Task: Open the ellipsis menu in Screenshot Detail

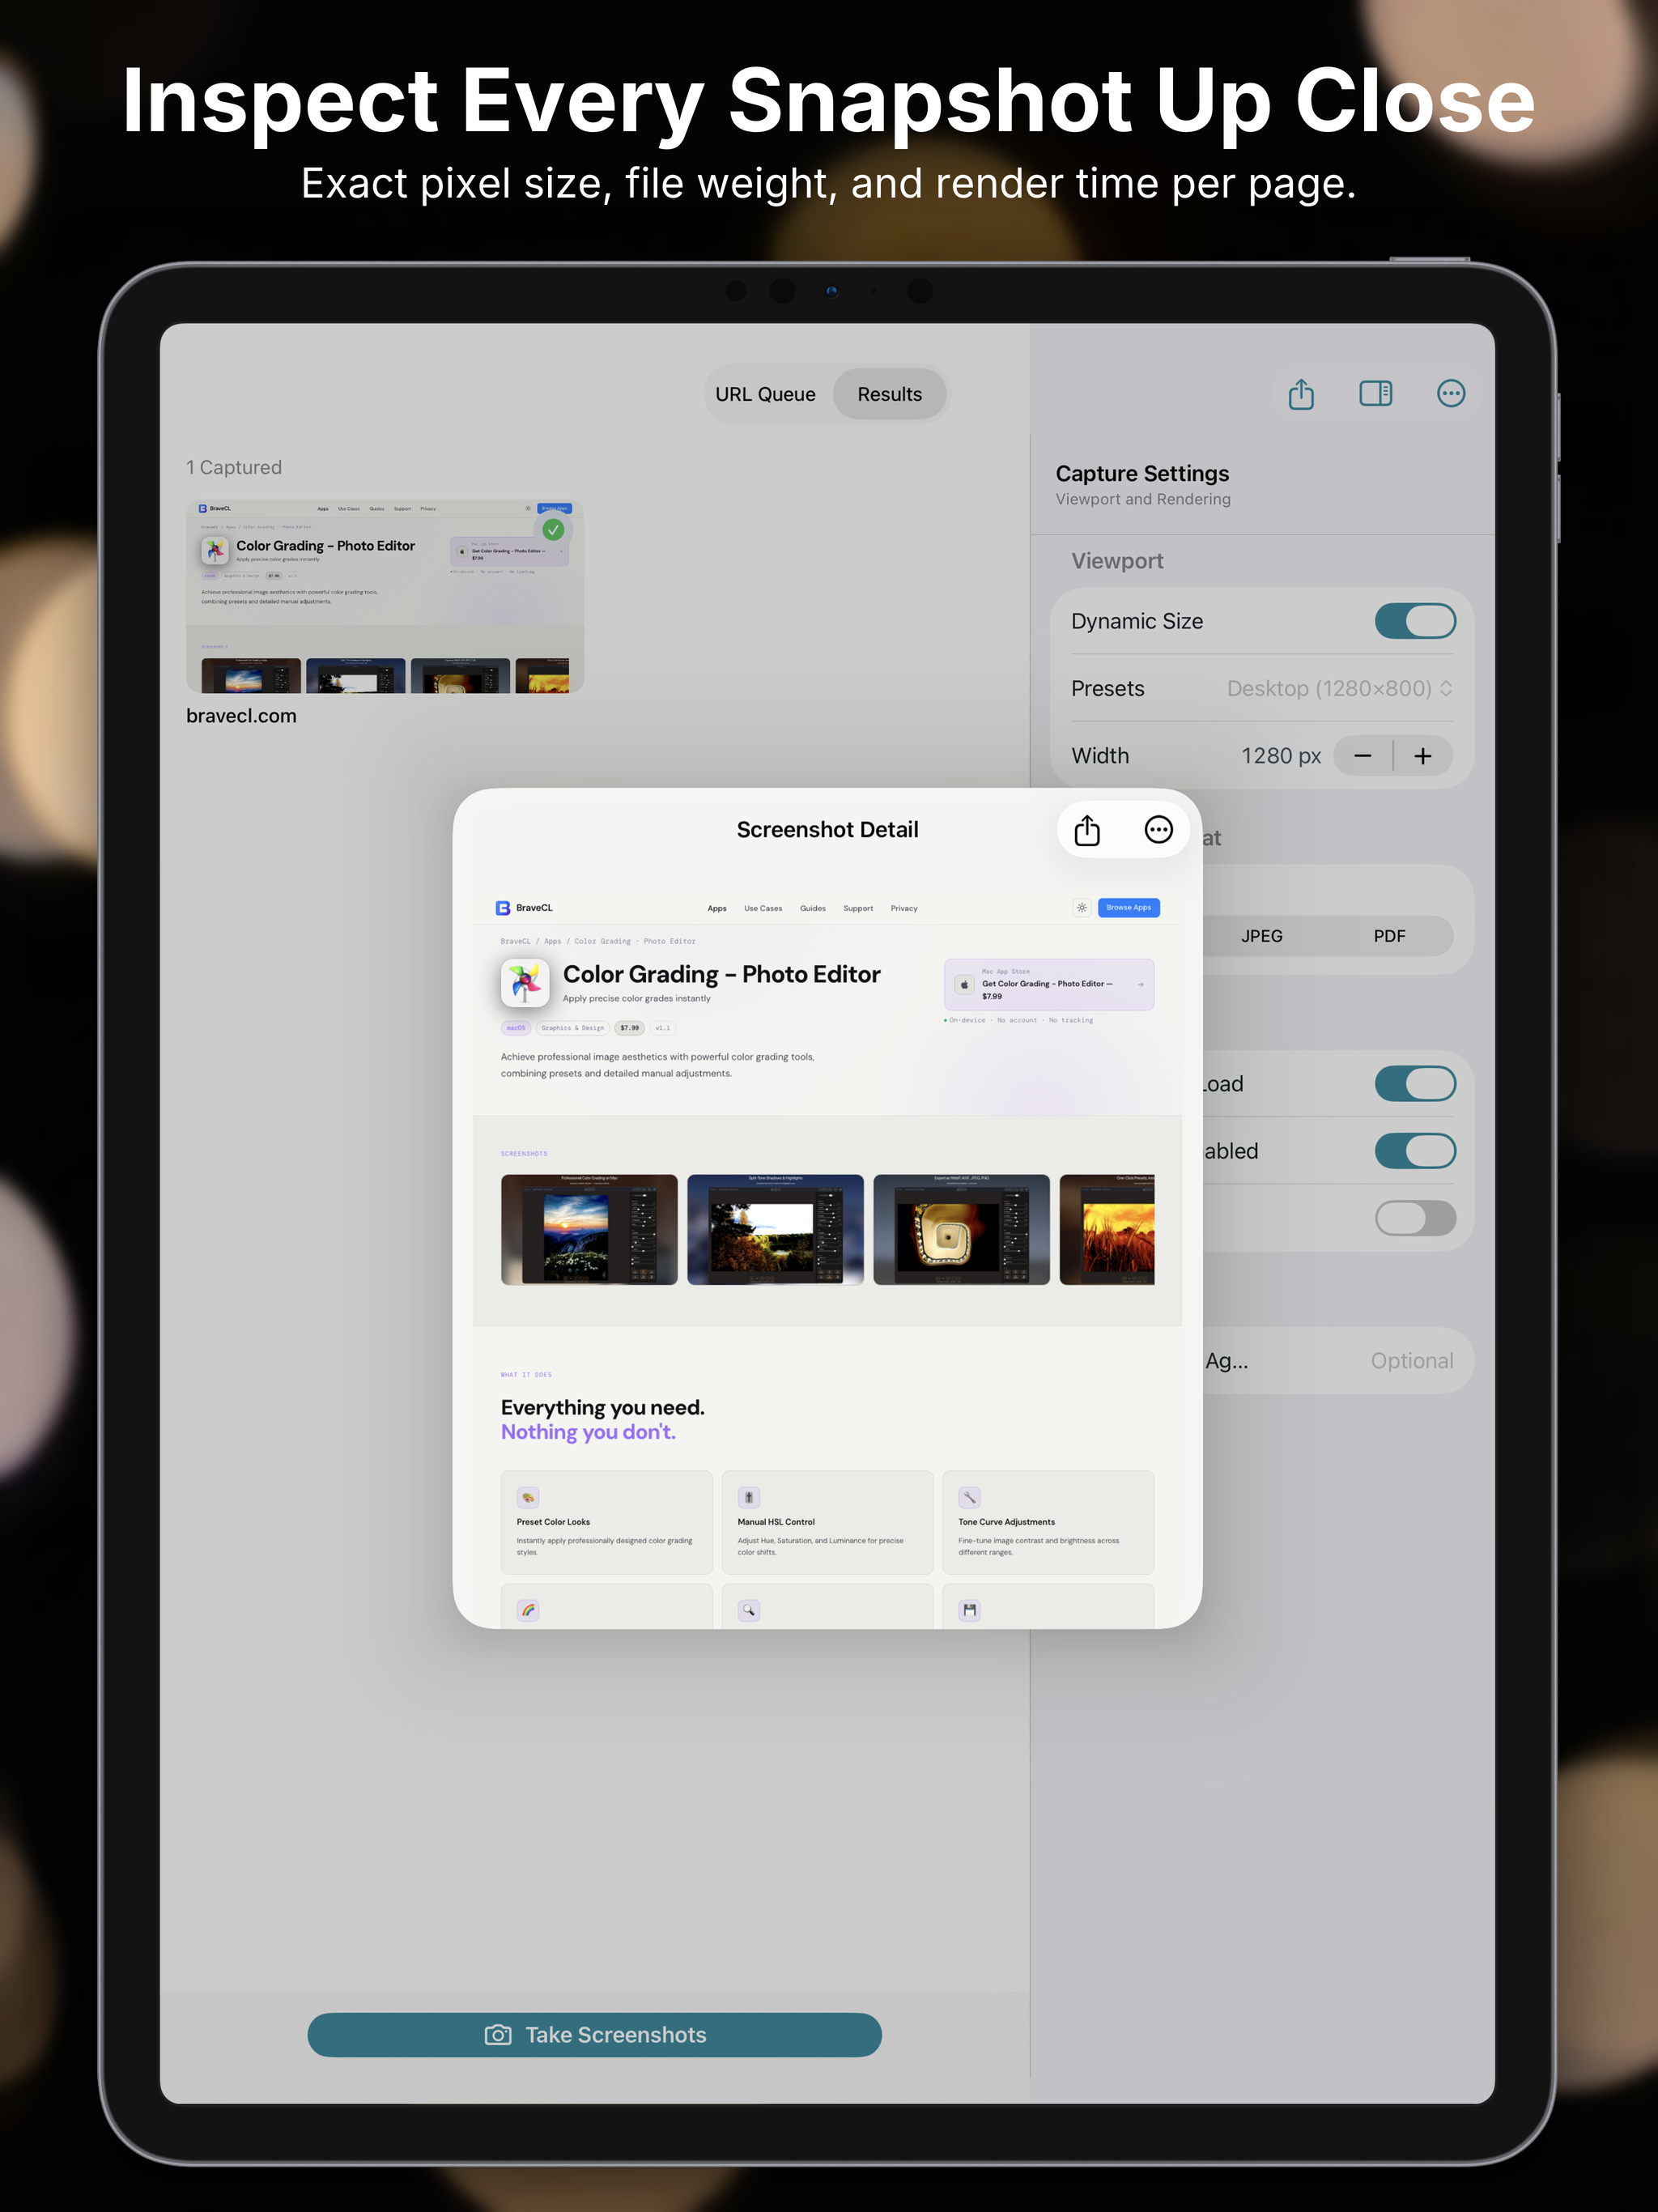Action: (1159, 830)
